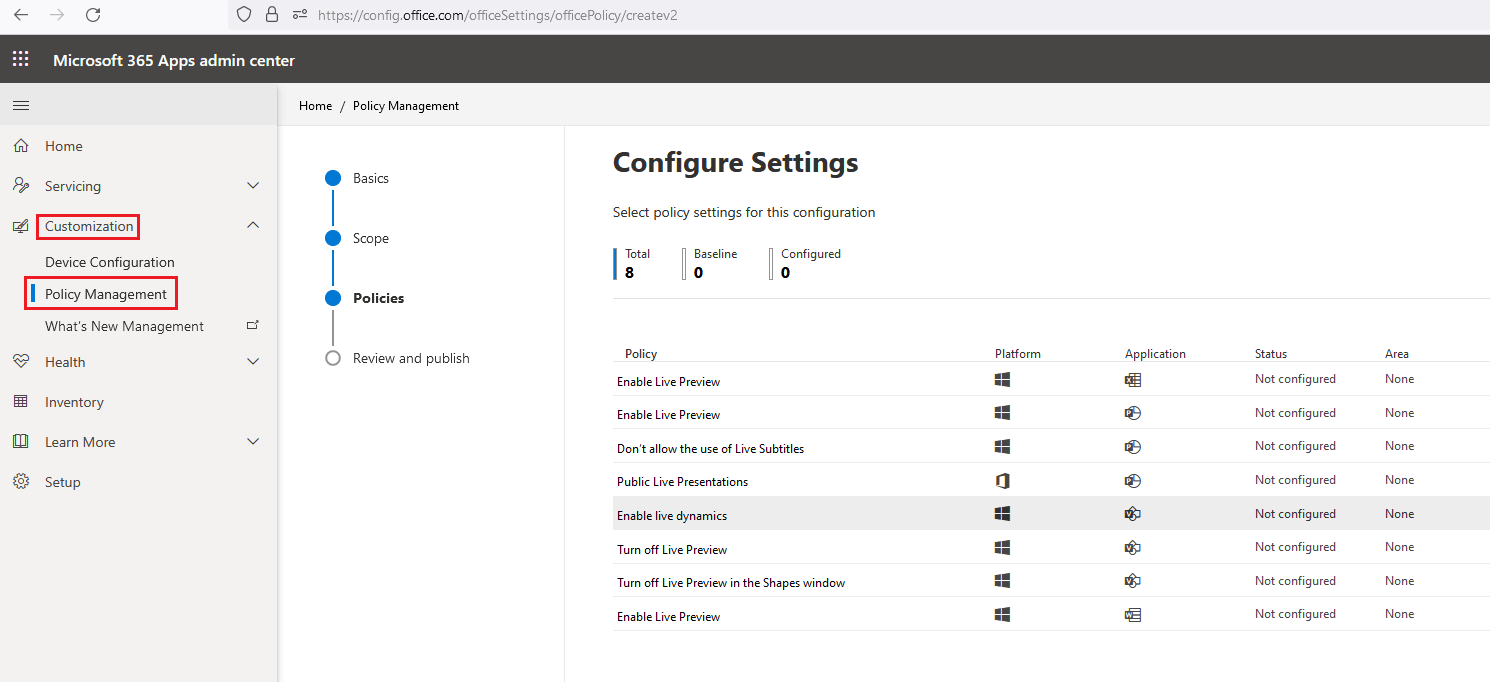Click the browser address bar URL
1490x682 pixels.
pyautogui.click(x=498, y=15)
